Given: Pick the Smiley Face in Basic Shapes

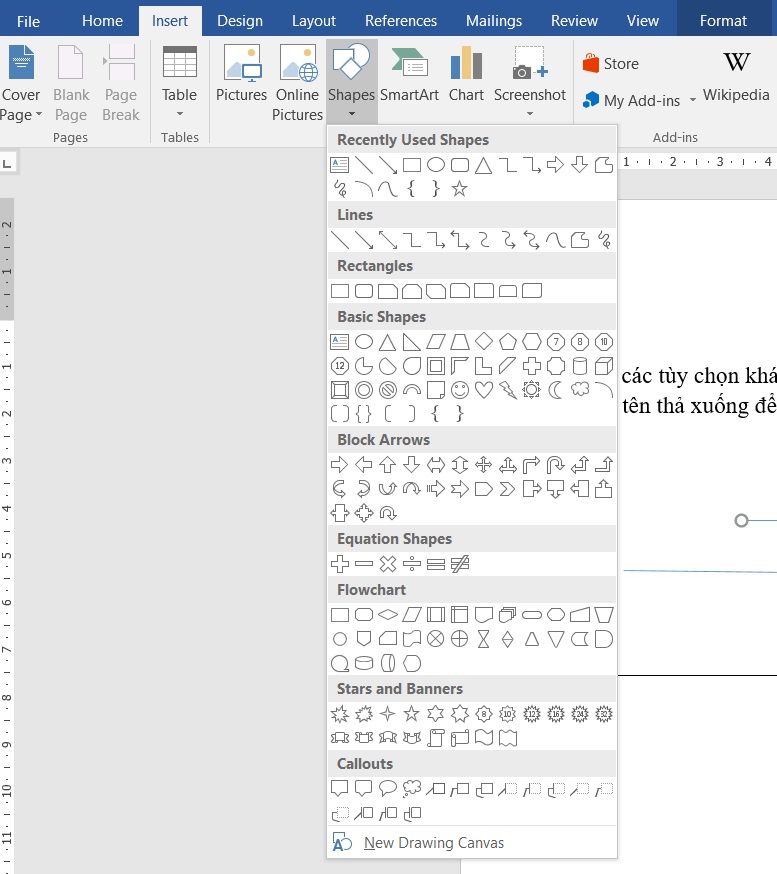Looking at the screenshot, I should click(x=460, y=390).
